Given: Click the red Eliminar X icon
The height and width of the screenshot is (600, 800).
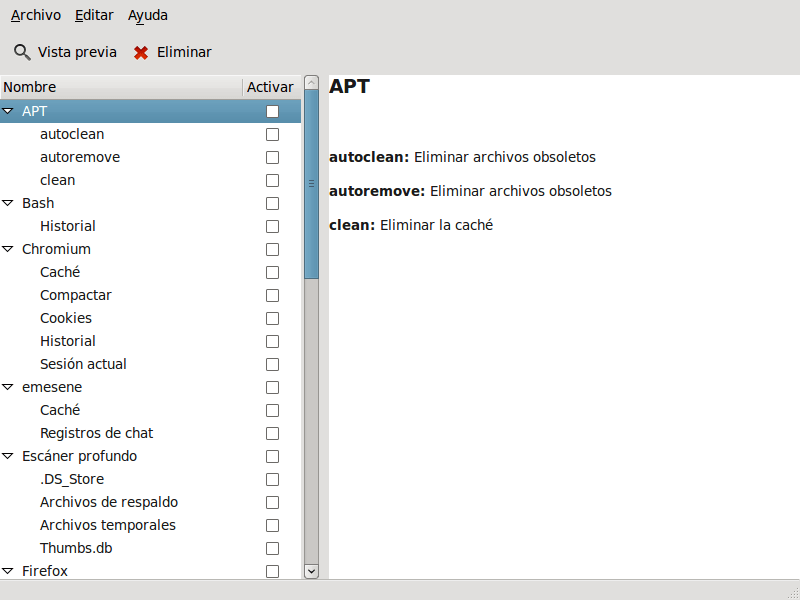Looking at the screenshot, I should 141,52.
